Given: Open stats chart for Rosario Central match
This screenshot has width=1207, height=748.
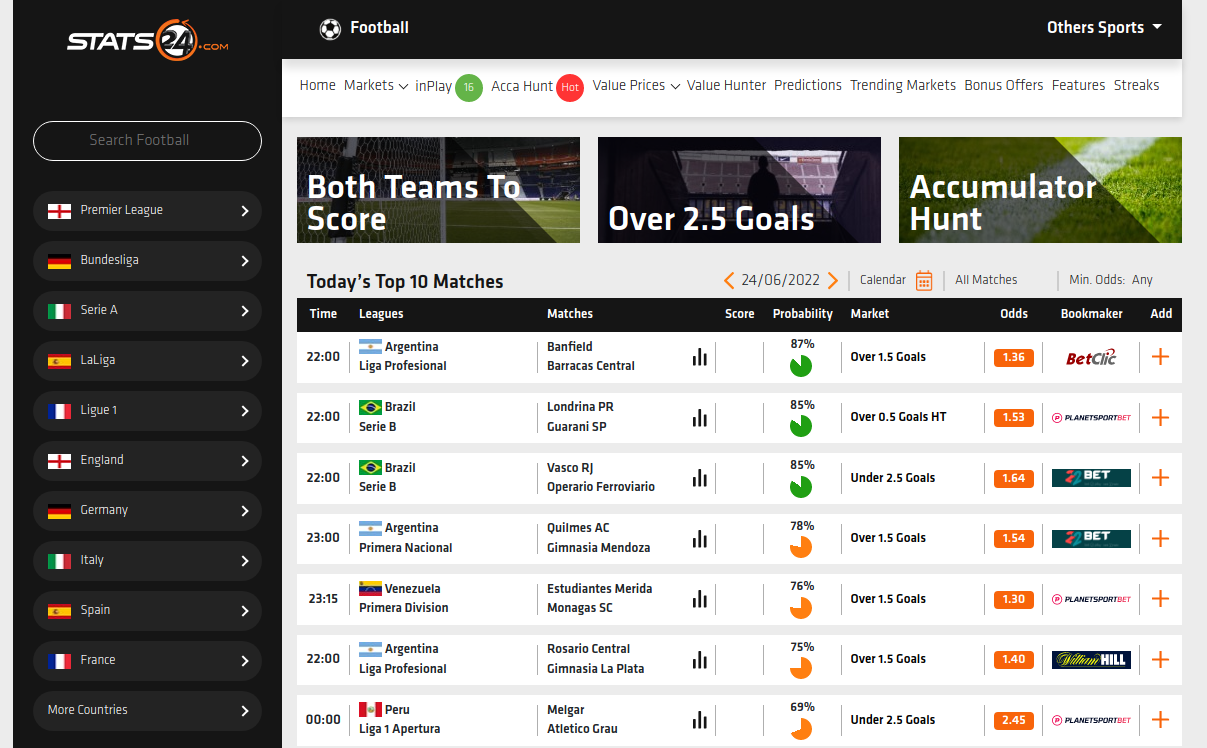Looking at the screenshot, I should (x=700, y=659).
